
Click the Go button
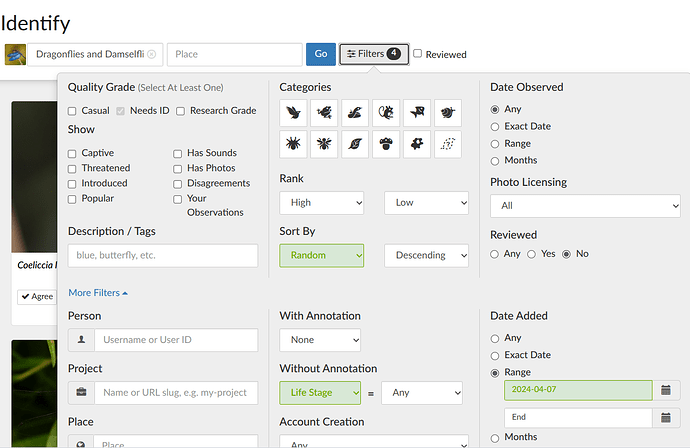(x=321, y=54)
